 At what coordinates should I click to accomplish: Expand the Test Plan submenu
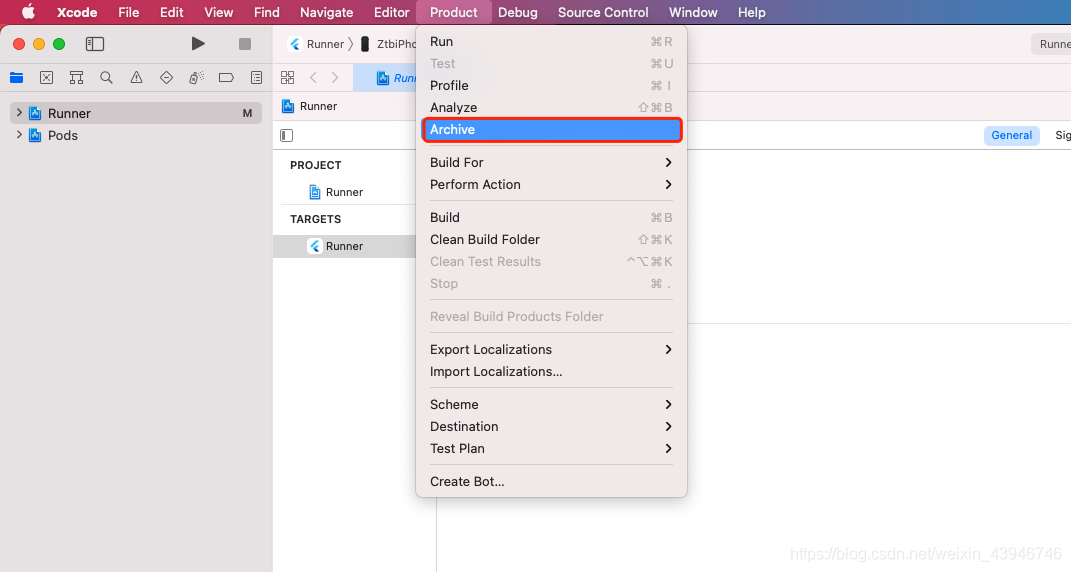[x=551, y=448]
